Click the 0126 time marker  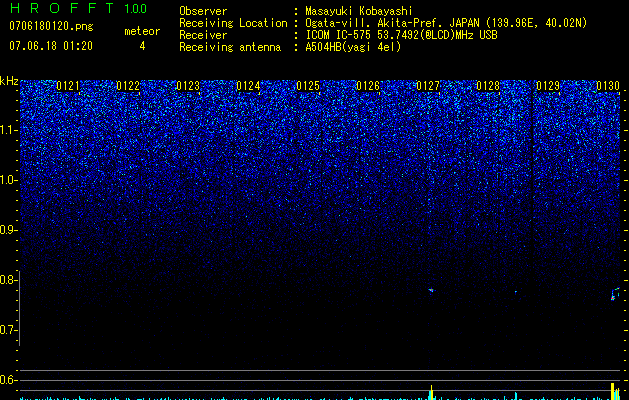tap(368, 86)
